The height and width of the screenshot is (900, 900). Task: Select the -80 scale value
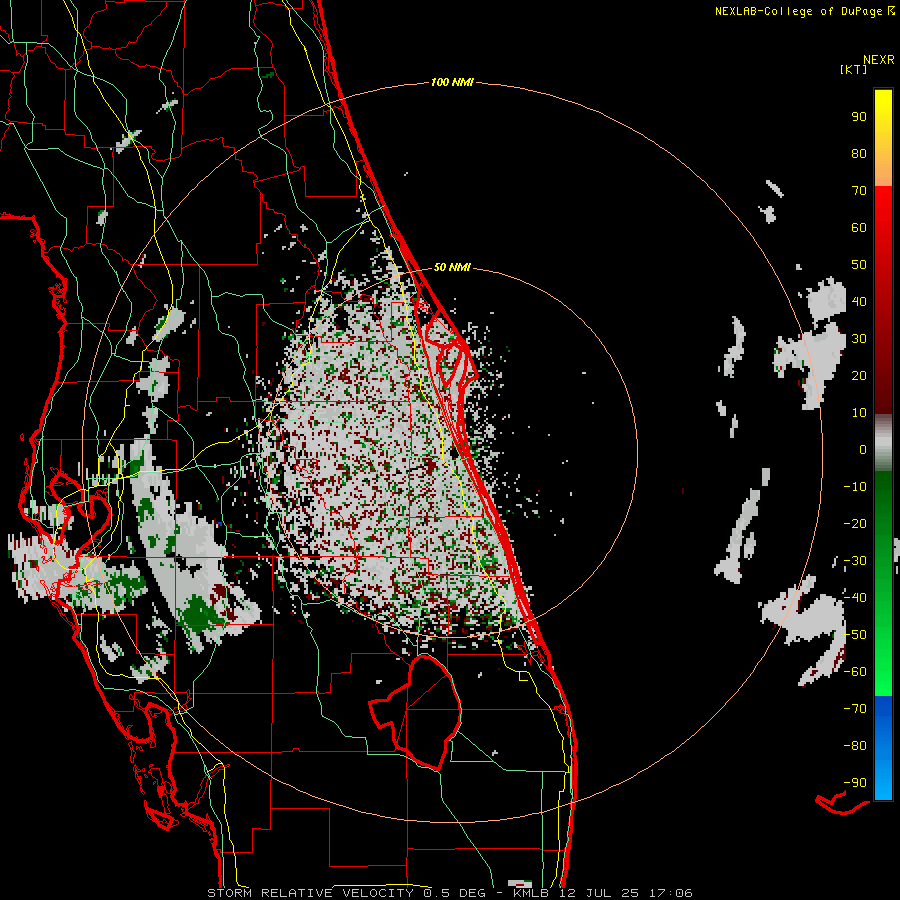tap(855, 746)
